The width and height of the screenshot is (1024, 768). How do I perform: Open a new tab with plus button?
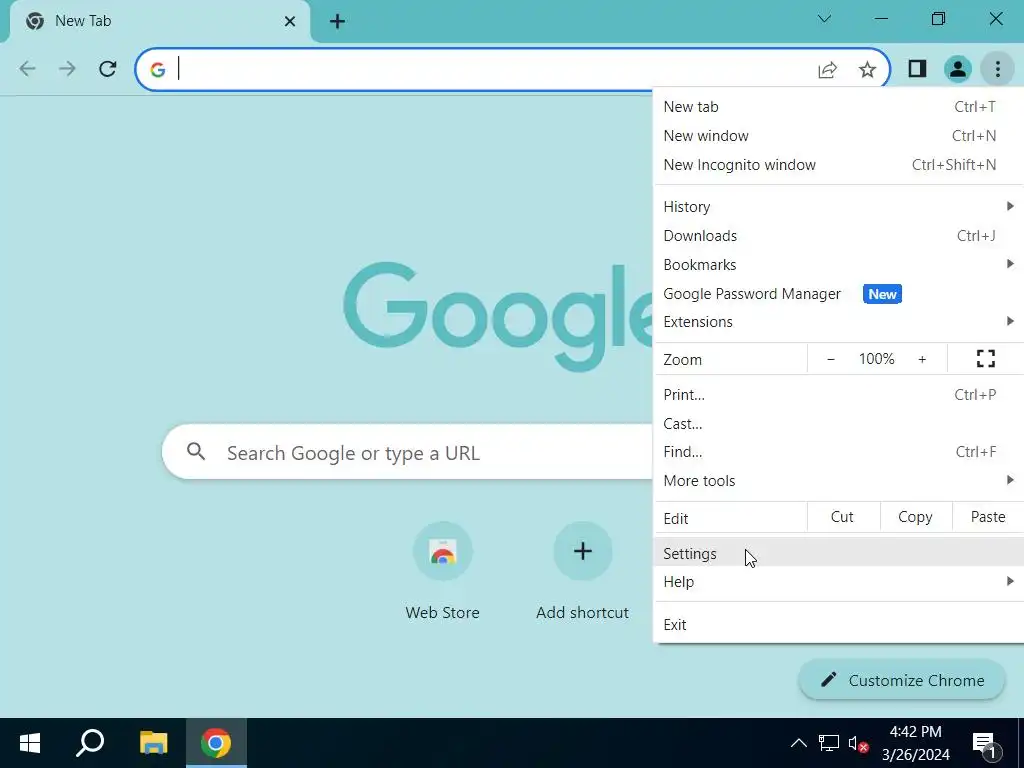[x=337, y=22]
